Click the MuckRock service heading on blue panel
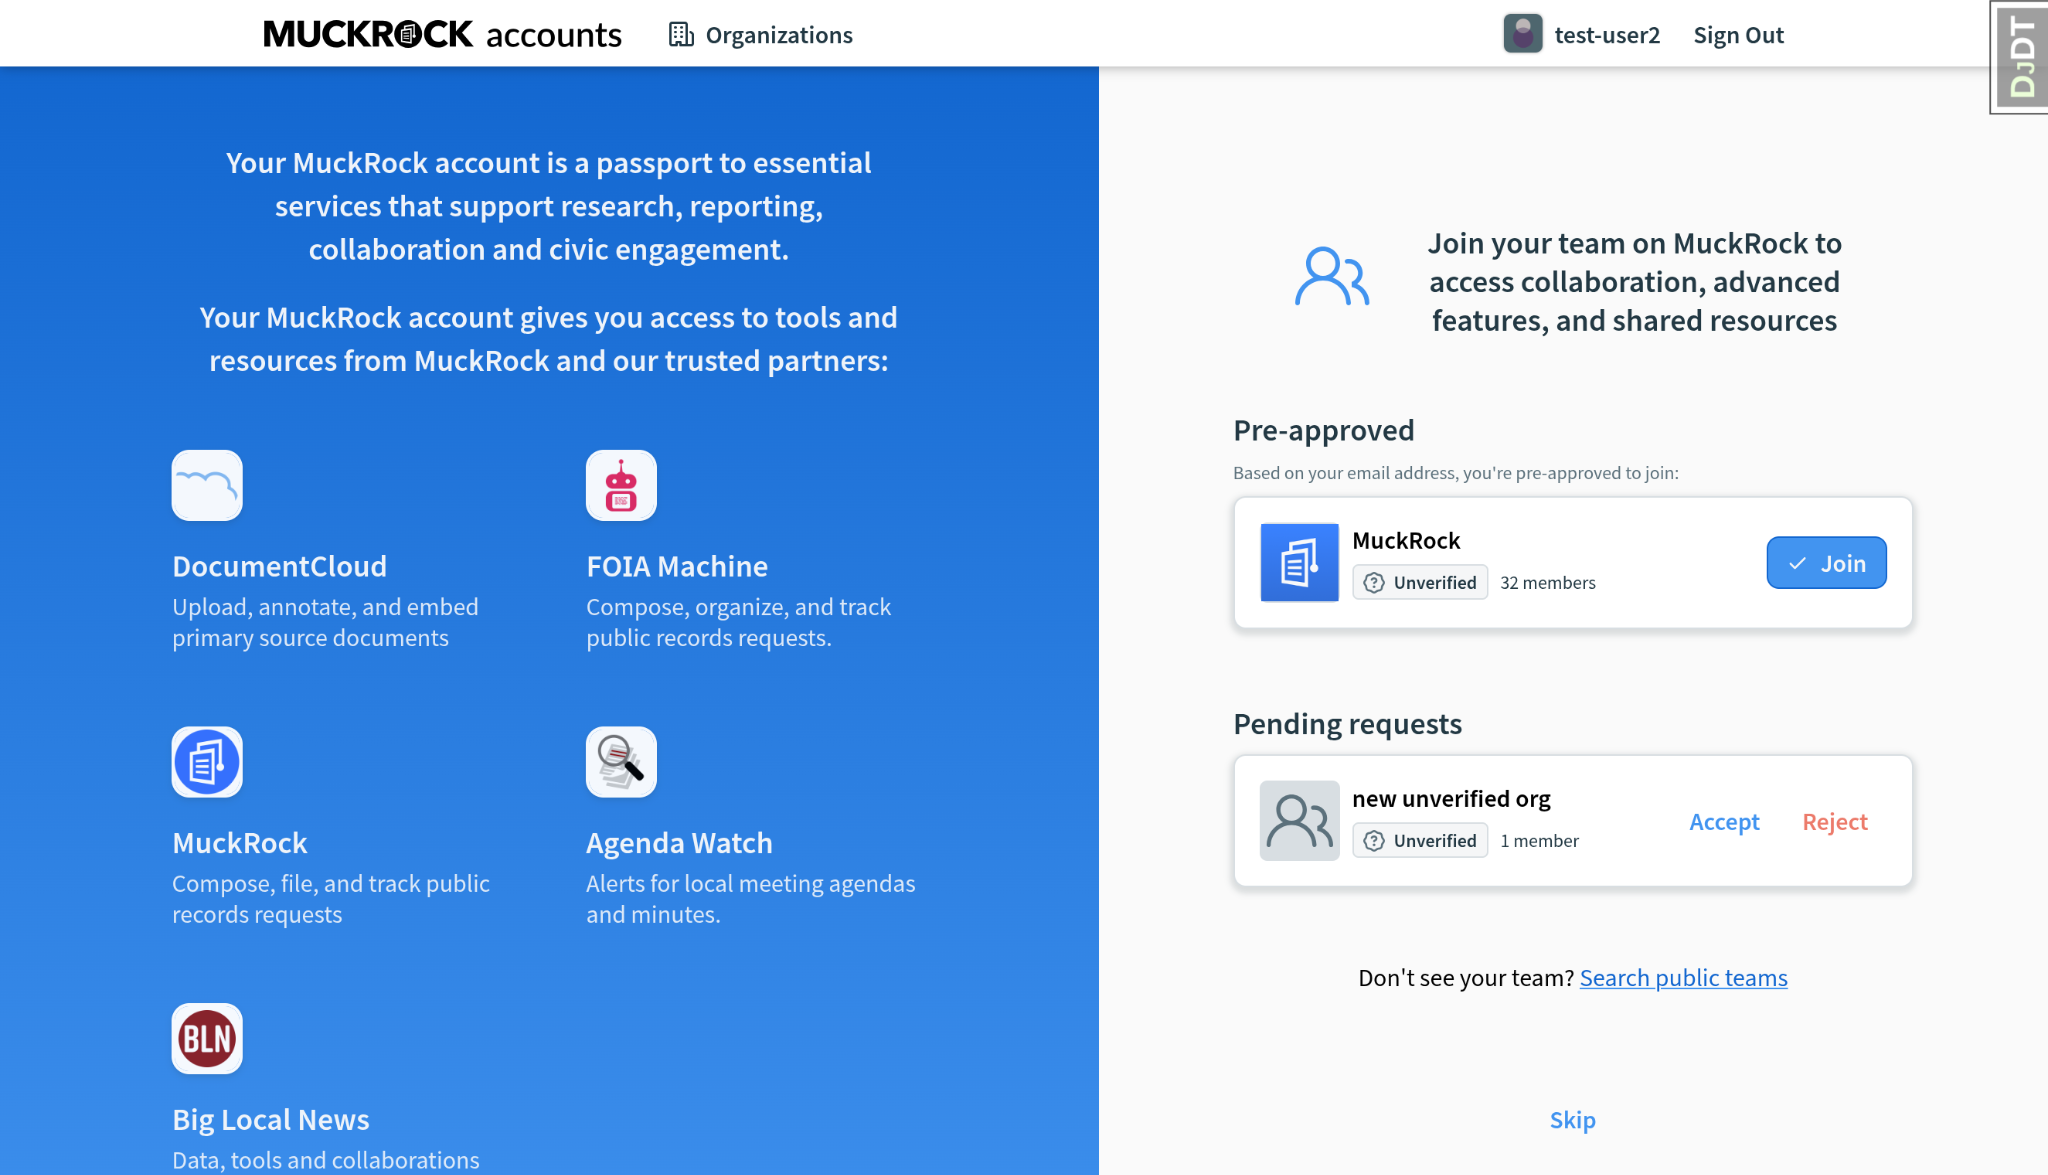The height and width of the screenshot is (1175, 2048). pos(239,843)
